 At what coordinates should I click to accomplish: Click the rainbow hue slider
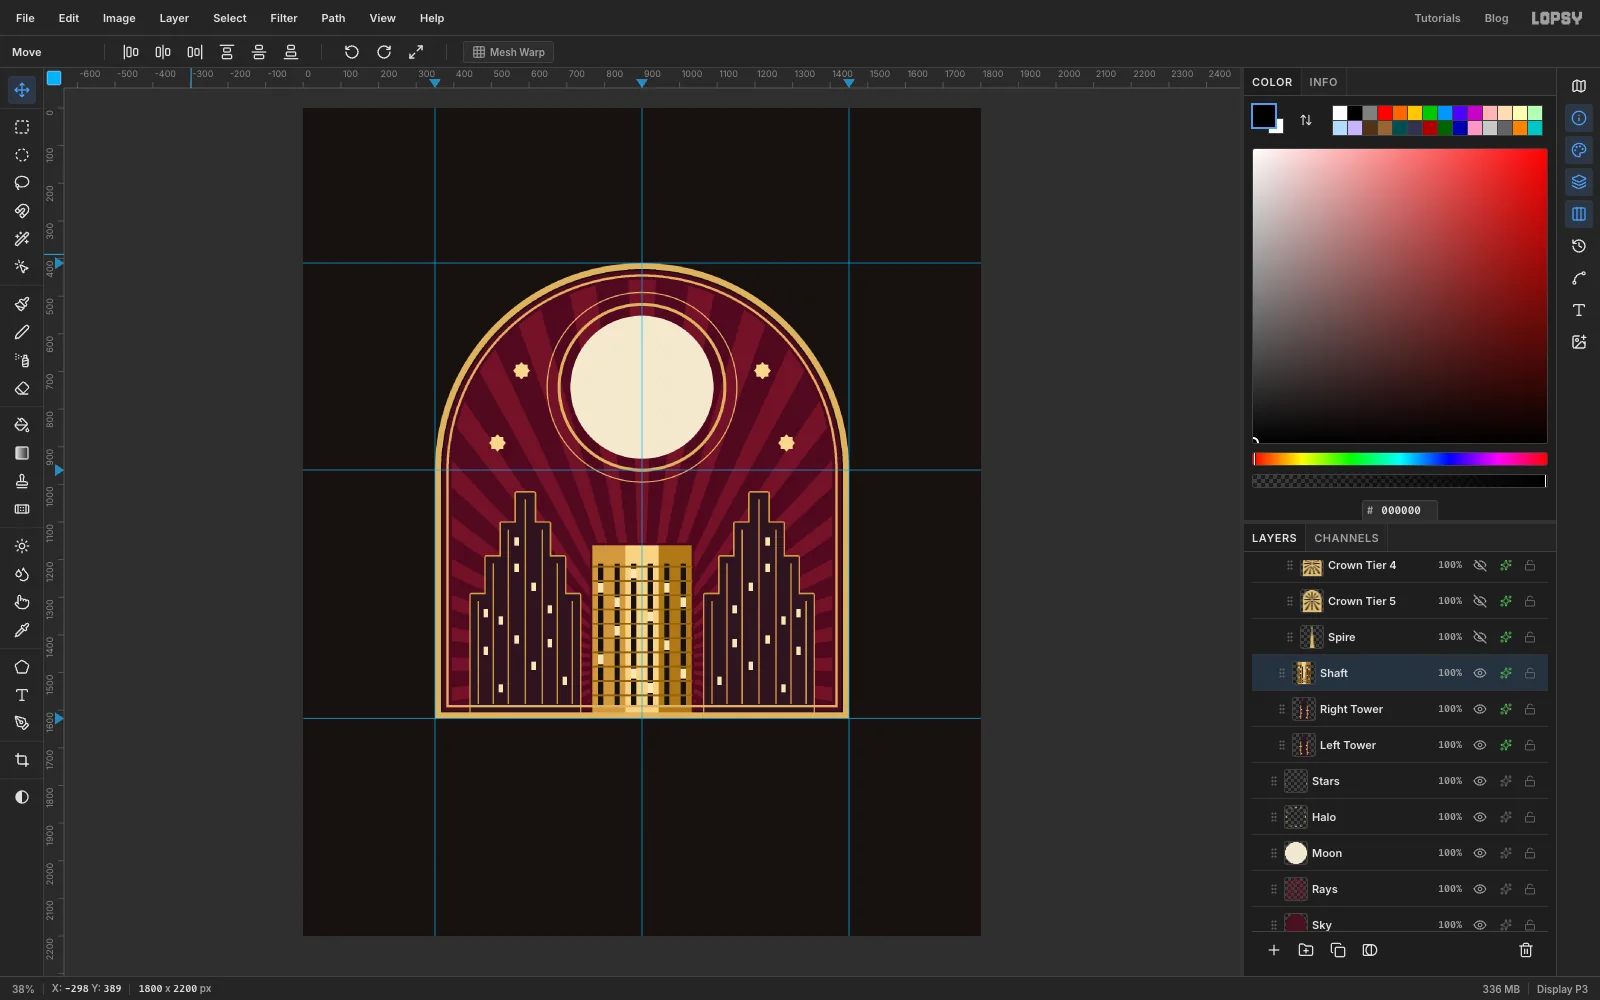[1400, 459]
